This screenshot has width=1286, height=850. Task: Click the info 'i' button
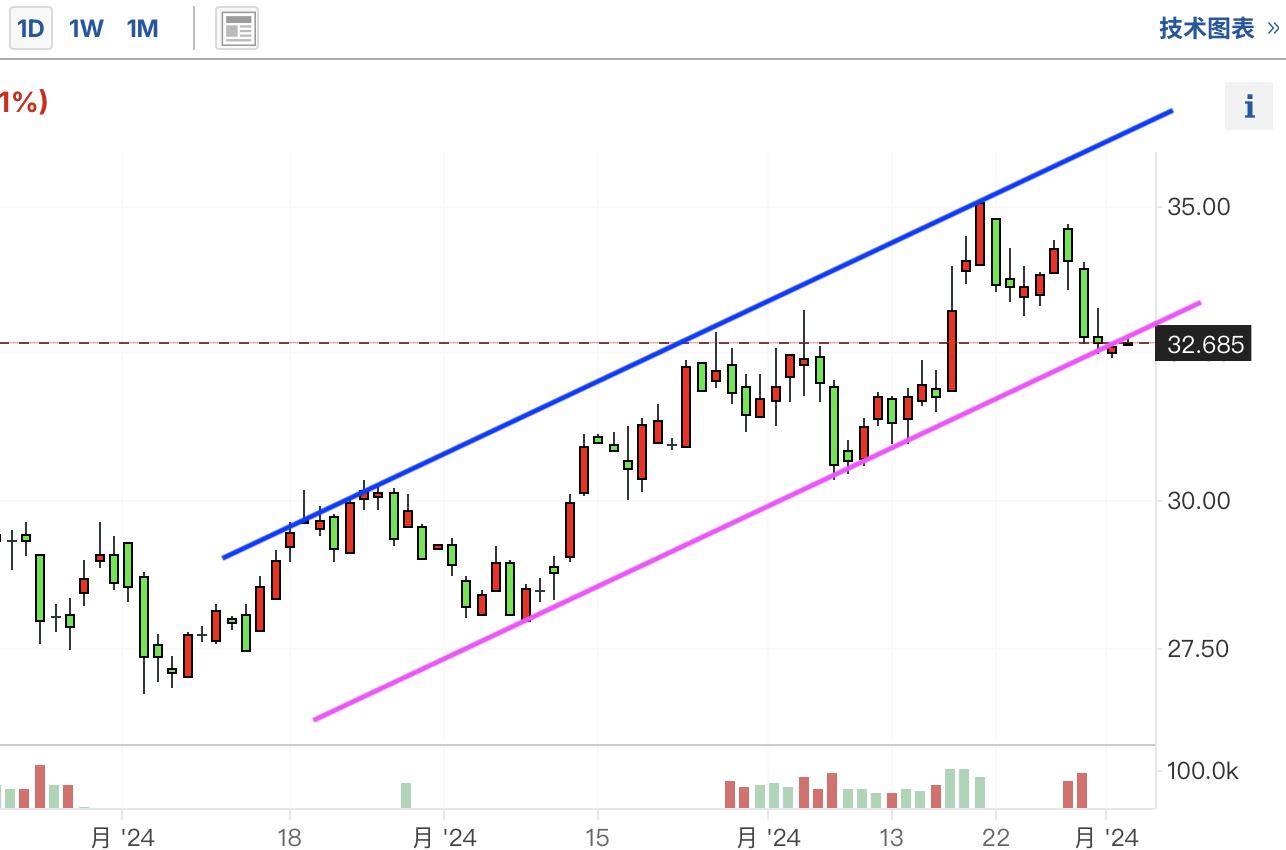[1250, 106]
